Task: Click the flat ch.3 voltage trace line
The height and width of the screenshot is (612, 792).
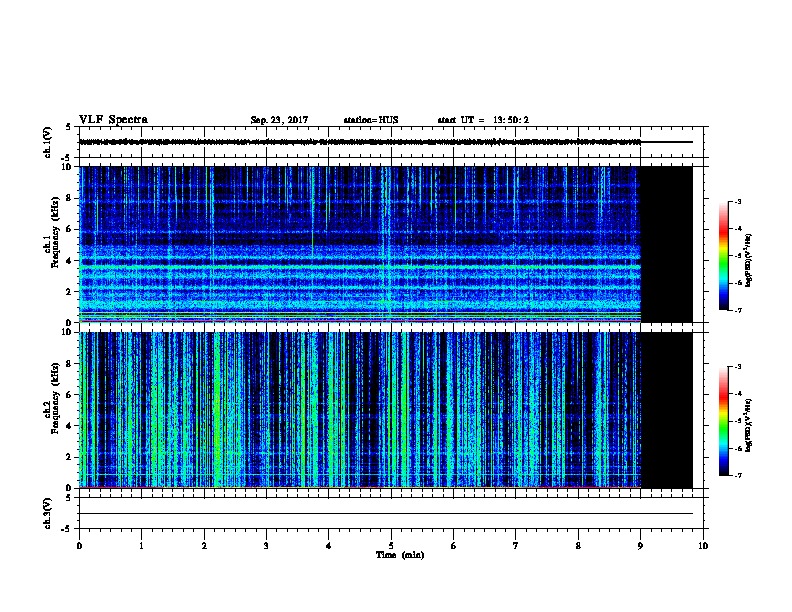Action: point(386,514)
